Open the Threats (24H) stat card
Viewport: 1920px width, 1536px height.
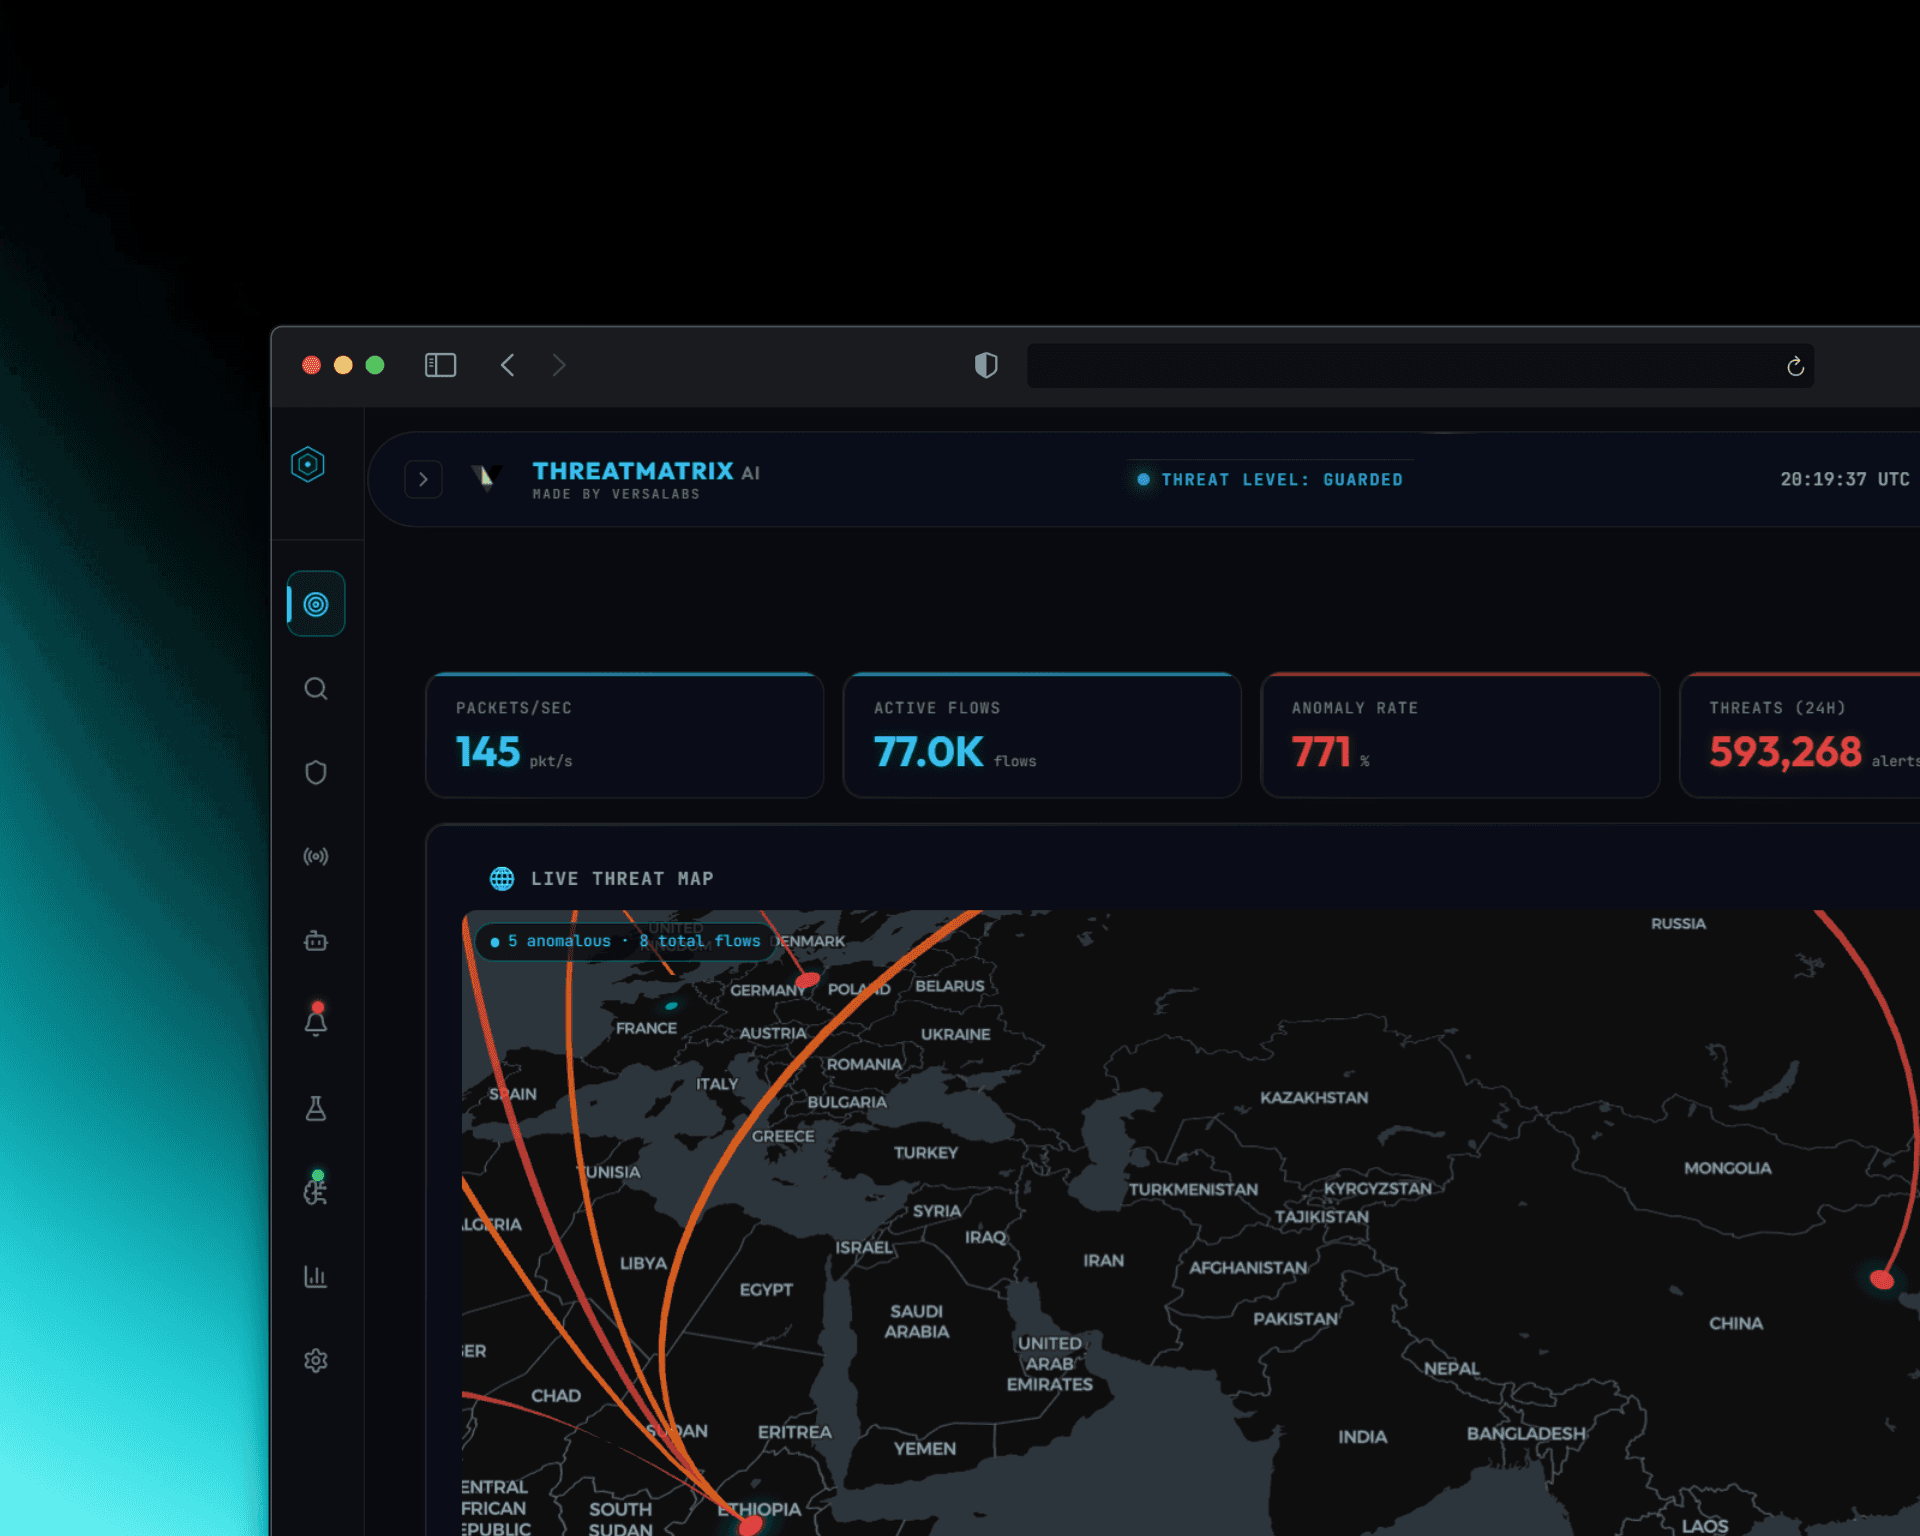(x=1800, y=735)
